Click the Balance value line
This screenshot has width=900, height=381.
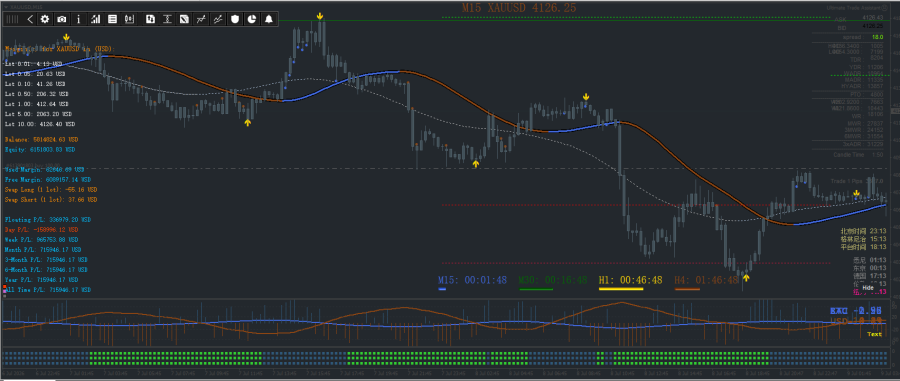(41, 139)
